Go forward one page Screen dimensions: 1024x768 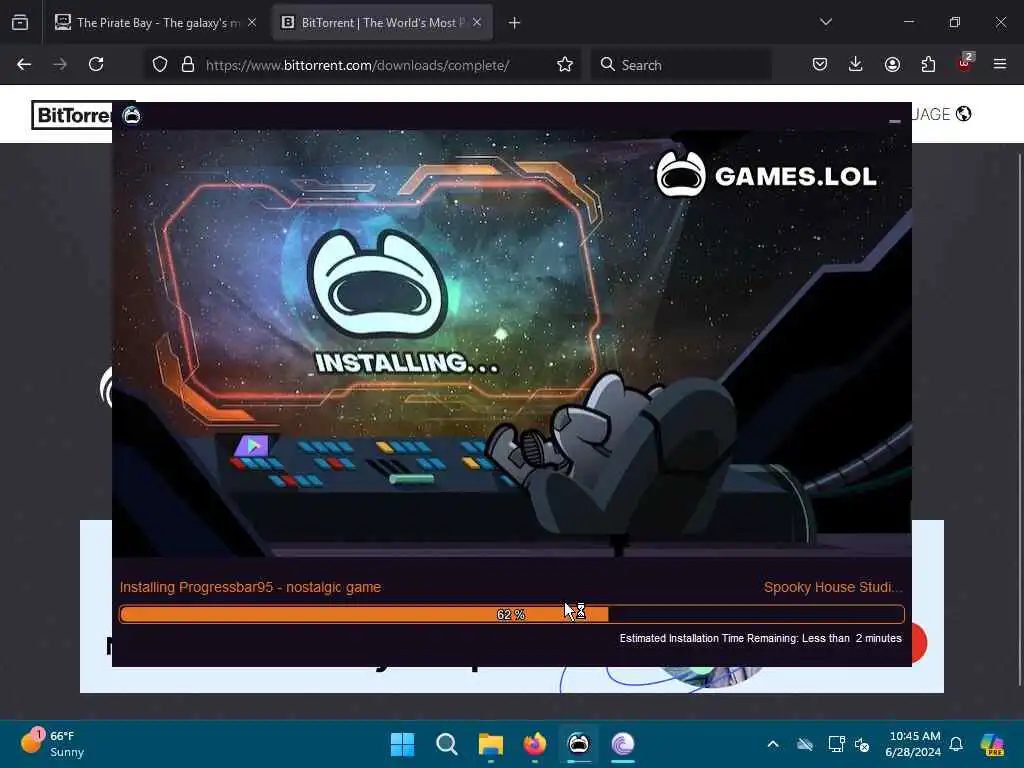click(x=60, y=64)
